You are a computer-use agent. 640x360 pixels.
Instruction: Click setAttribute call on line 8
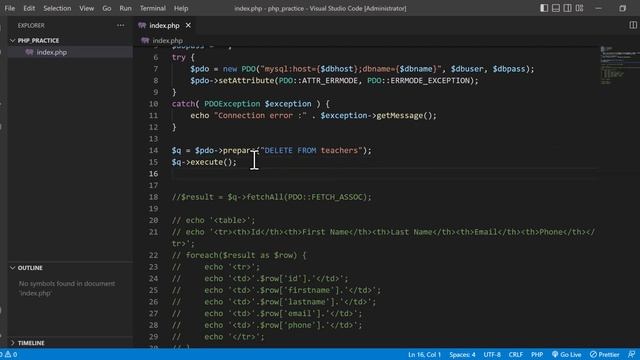(334, 81)
